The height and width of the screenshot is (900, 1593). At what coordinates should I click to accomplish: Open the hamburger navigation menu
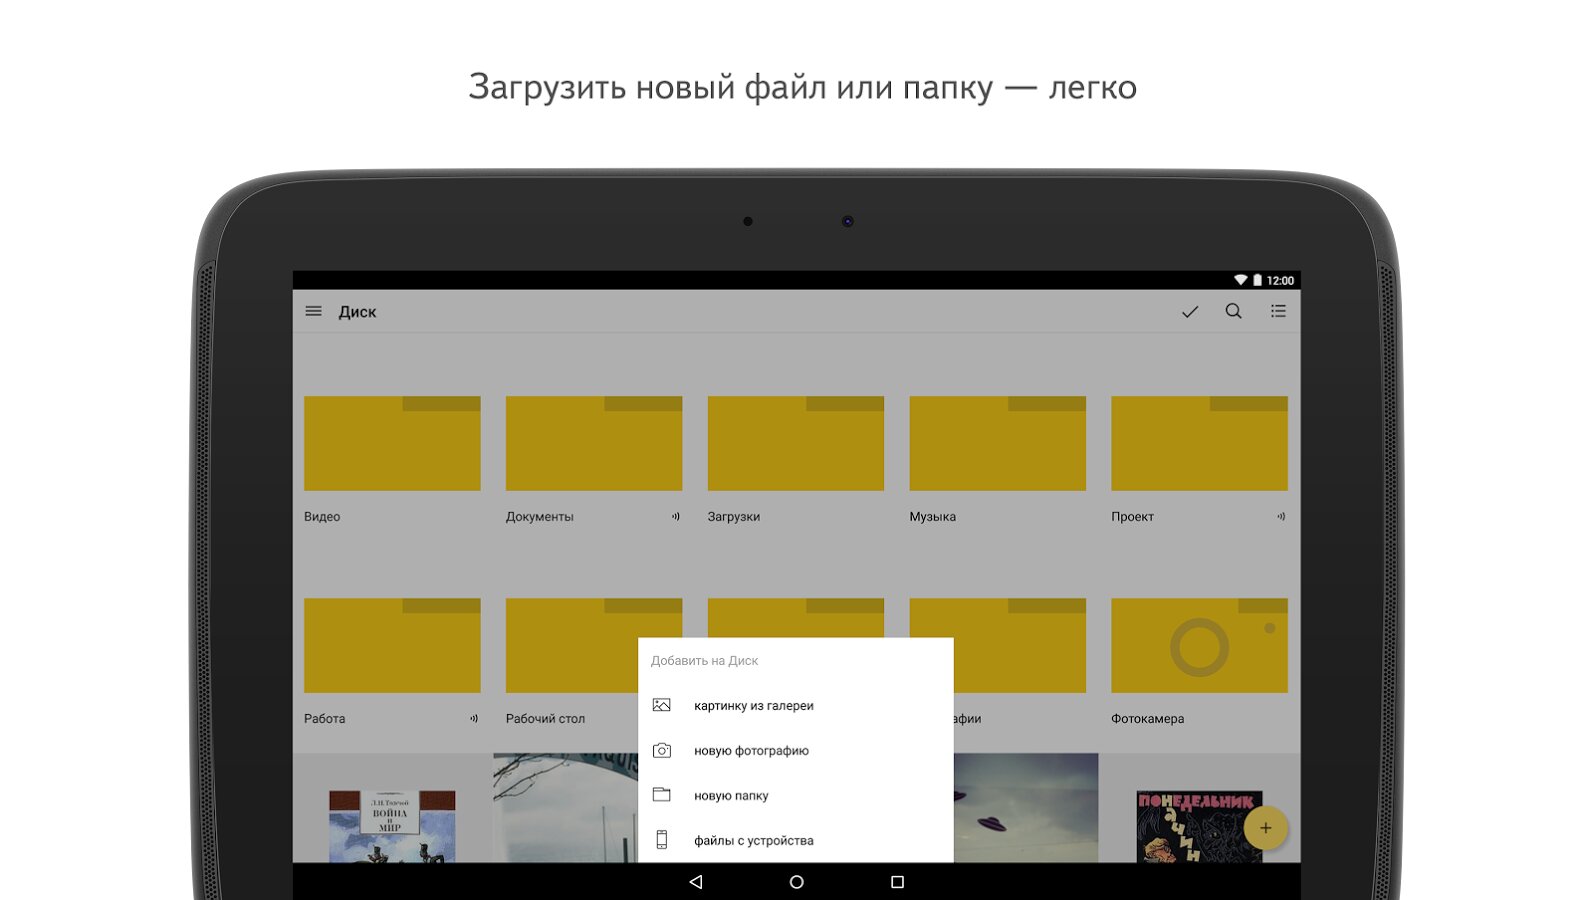313,312
